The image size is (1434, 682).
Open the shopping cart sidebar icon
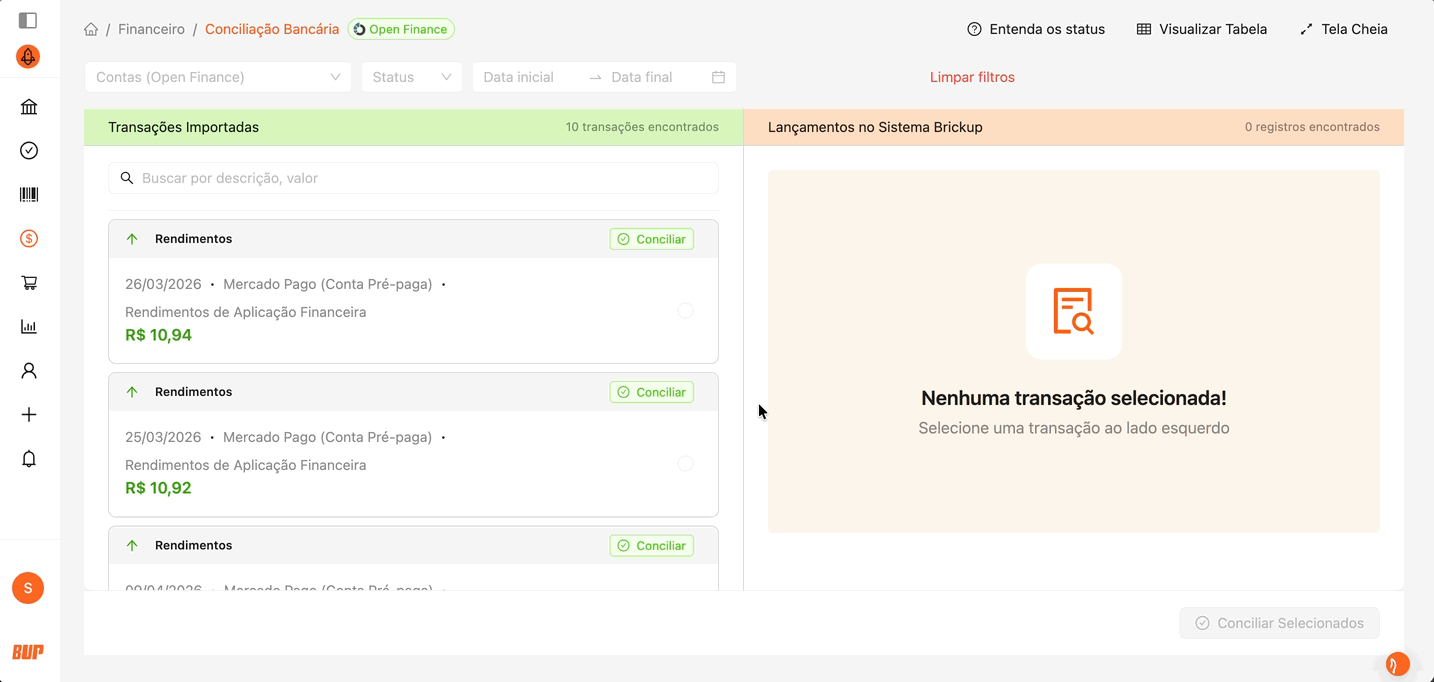[x=29, y=283]
